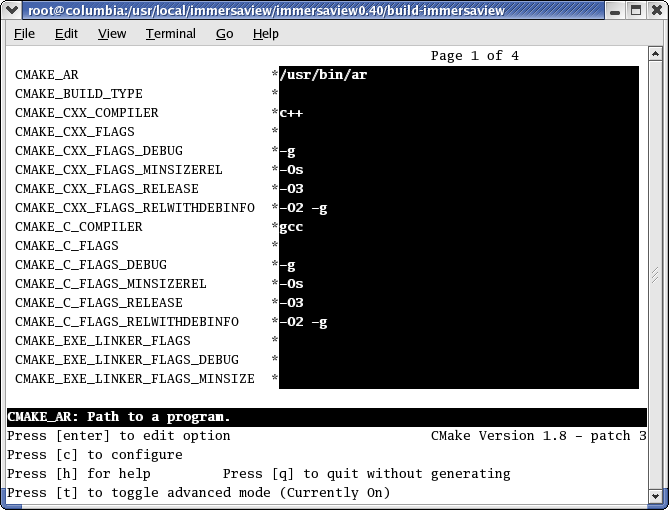The width and height of the screenshot is (669, 510).
Task: Click the scrollbar down arrow
Action: (655, 496)
